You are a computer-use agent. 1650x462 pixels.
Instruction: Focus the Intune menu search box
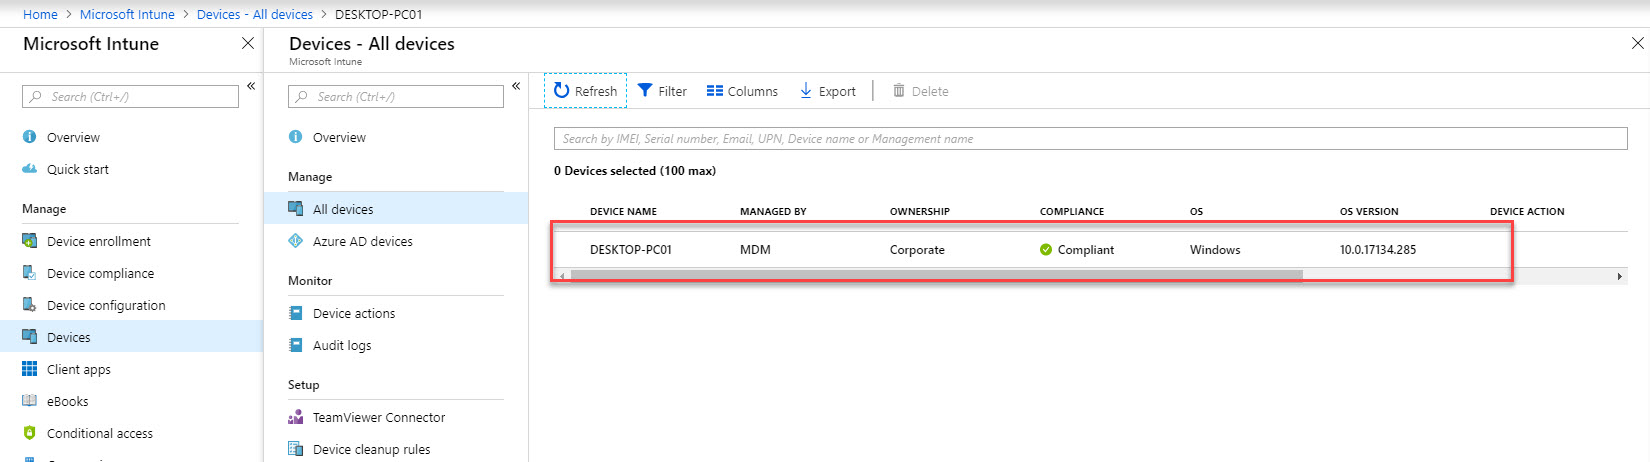[130, 96]
